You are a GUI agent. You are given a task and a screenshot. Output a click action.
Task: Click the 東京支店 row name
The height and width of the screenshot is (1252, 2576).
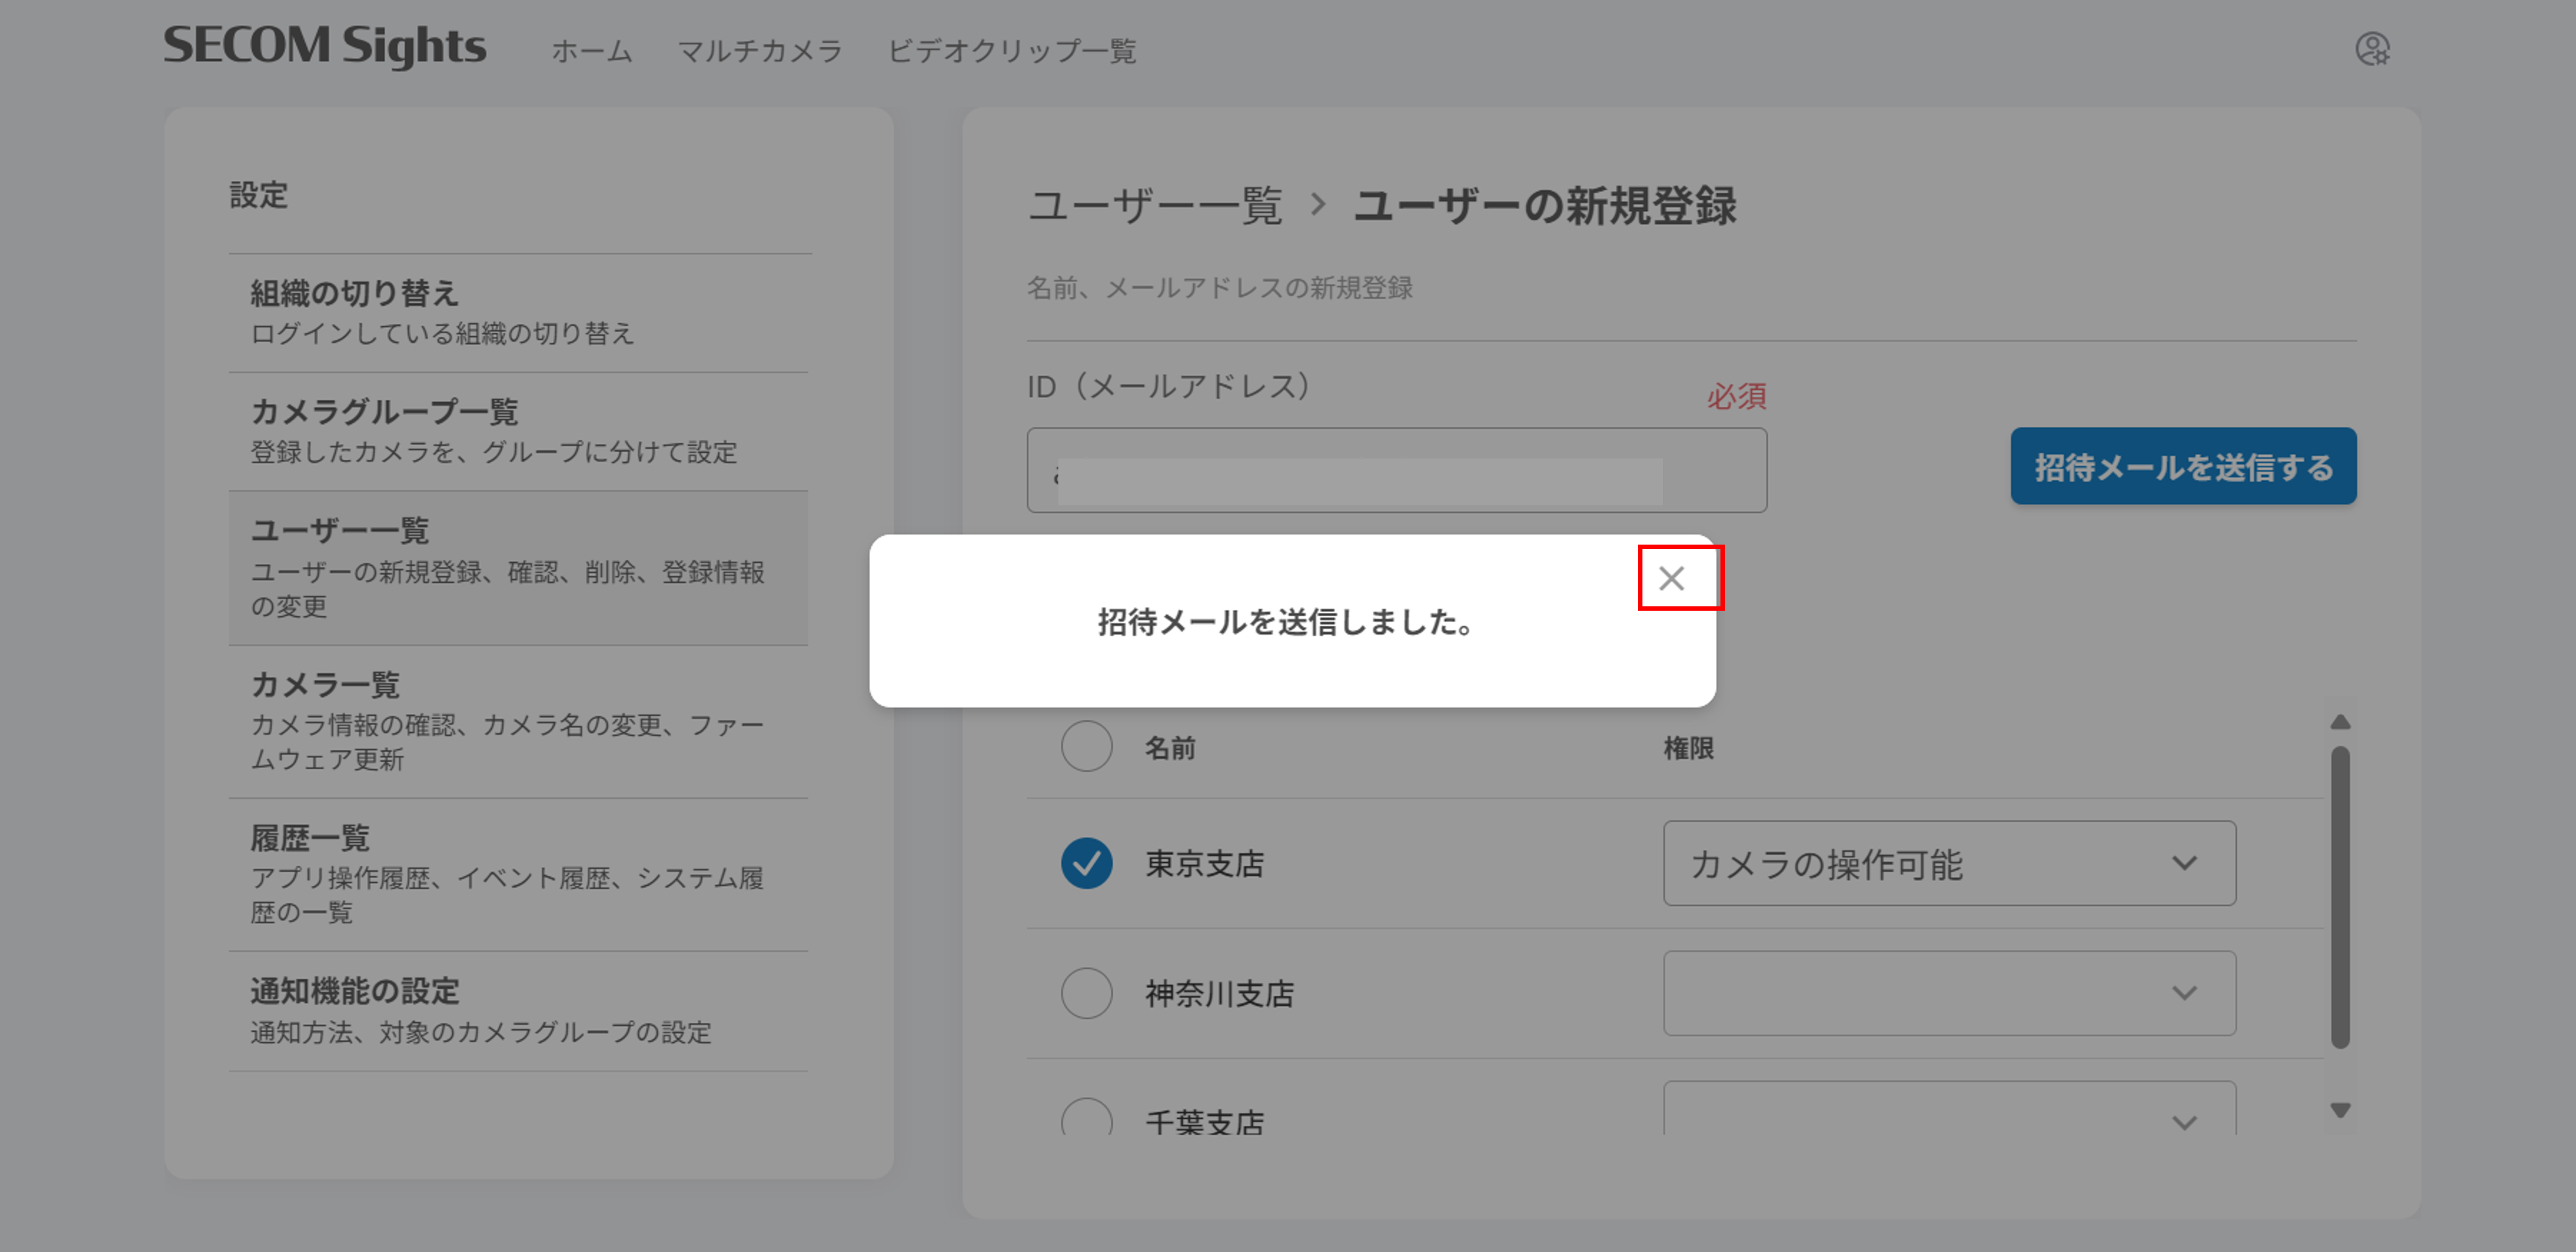(1204, 863)
